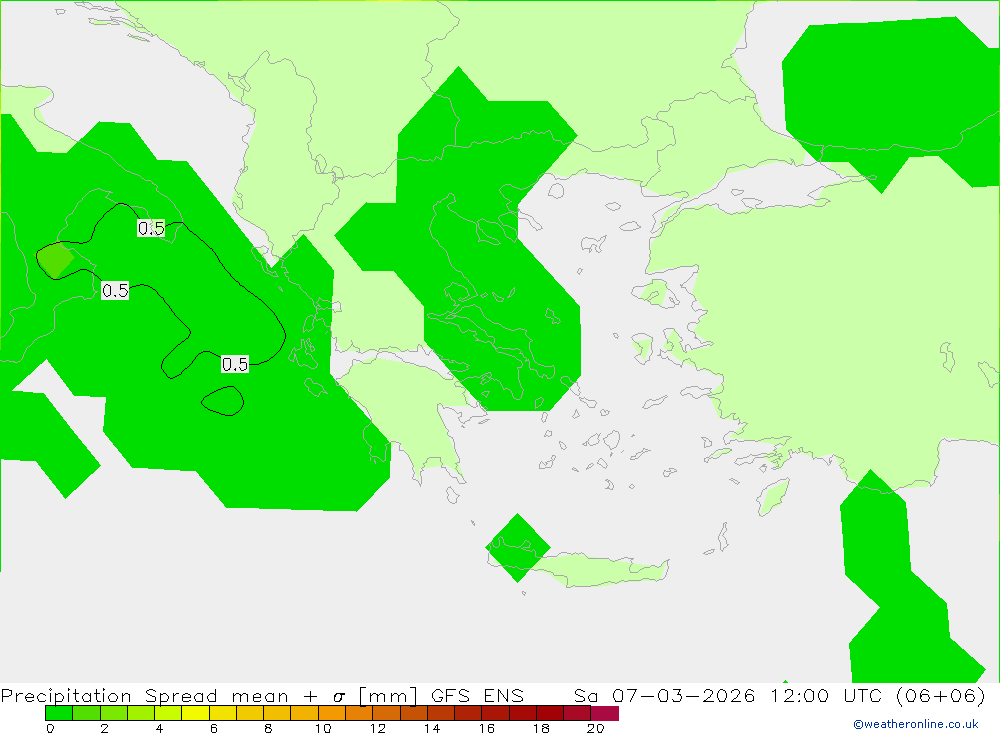The image size is (1000, 733).
Task: Click the '(06+06)' forecast run label
Action: click(x=941, y=695)
